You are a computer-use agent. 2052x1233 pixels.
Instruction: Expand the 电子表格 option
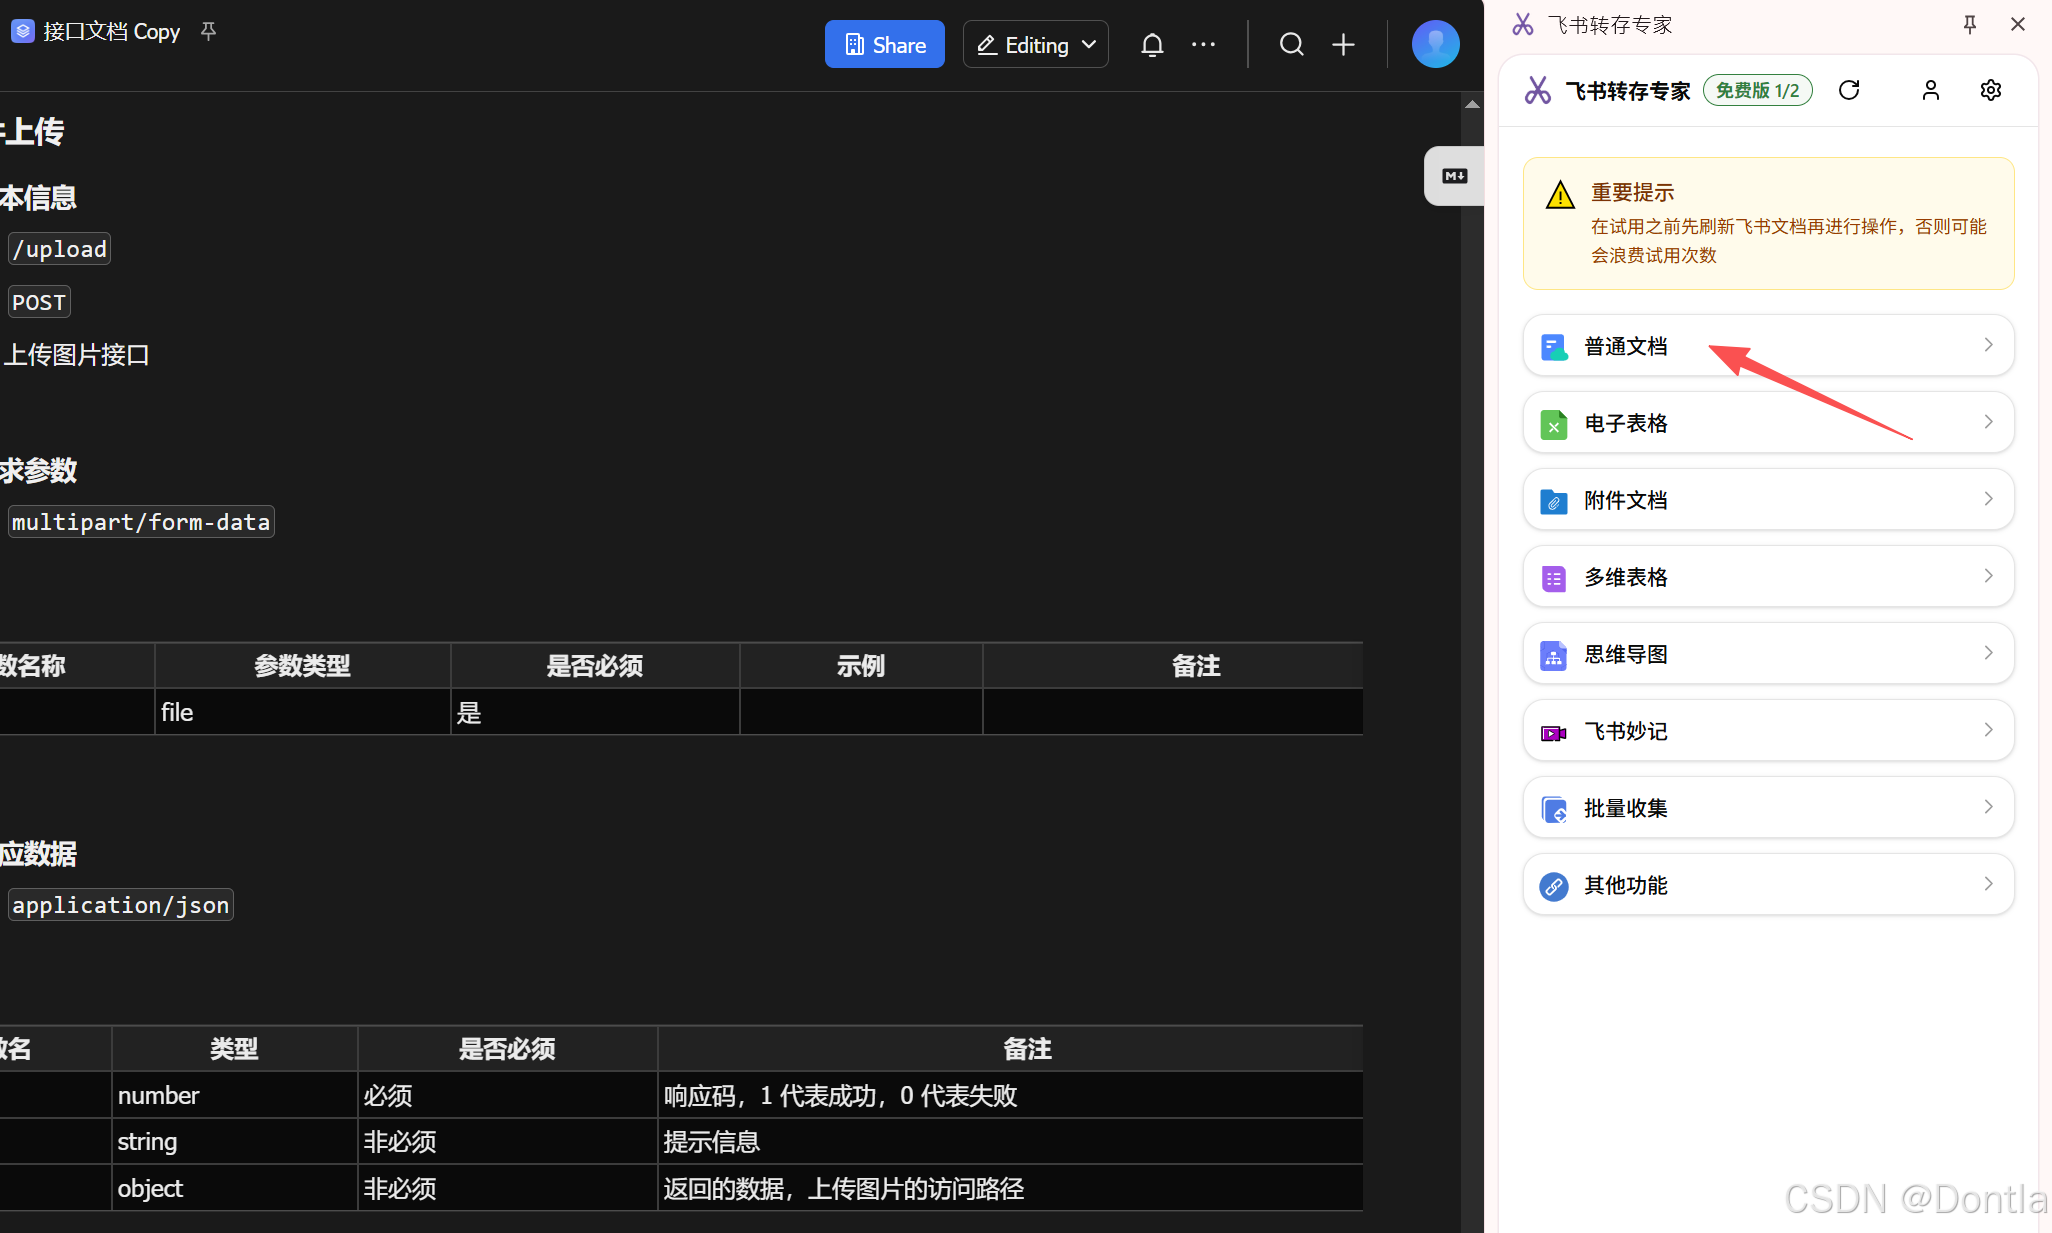(1767, 423)
